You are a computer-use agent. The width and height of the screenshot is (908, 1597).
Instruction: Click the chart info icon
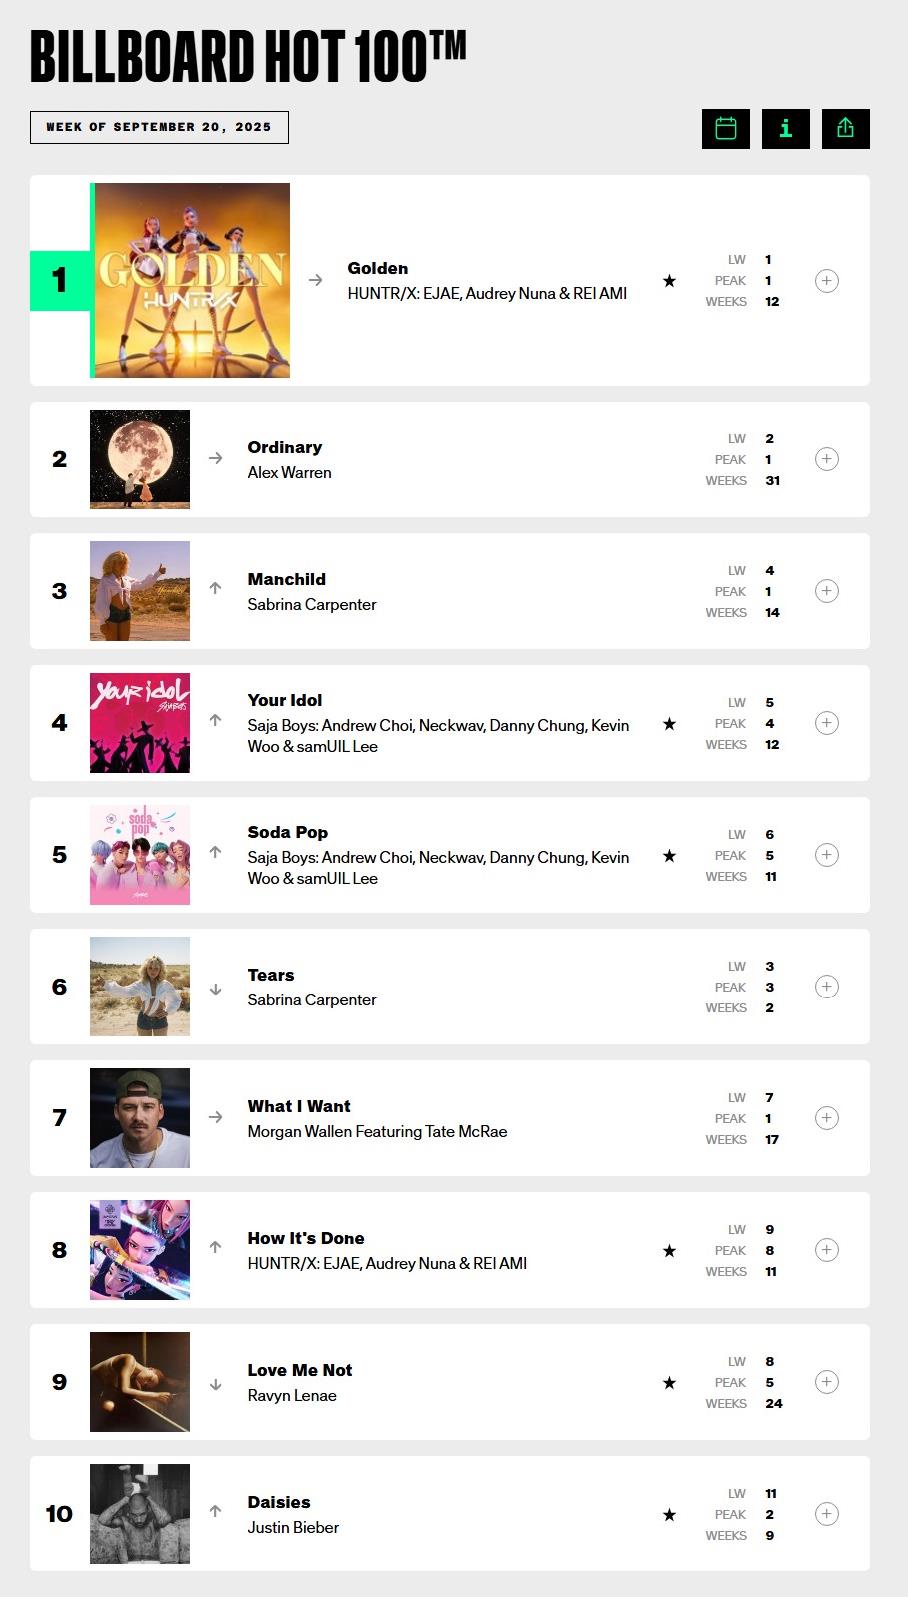pyautogui.click(x=786, y=129)
